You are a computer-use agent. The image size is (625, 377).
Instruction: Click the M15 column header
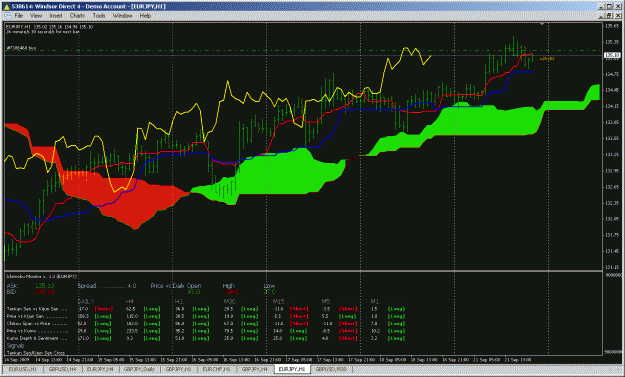278,302
